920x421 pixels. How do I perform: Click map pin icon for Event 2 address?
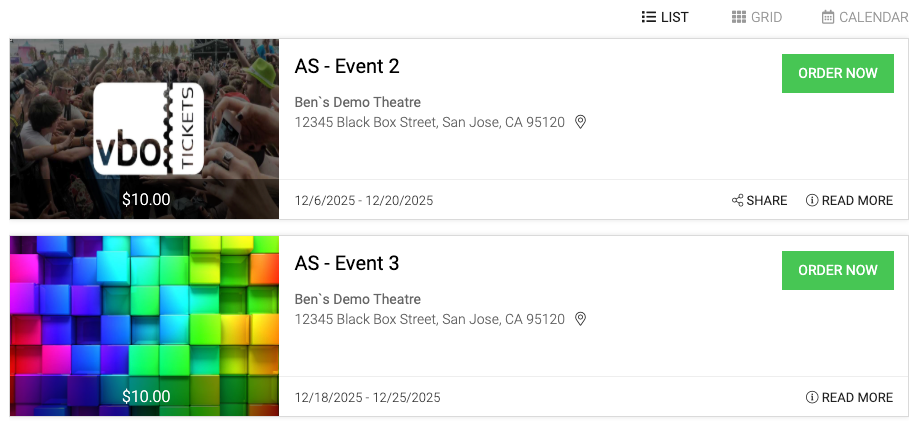coord(580,122)
